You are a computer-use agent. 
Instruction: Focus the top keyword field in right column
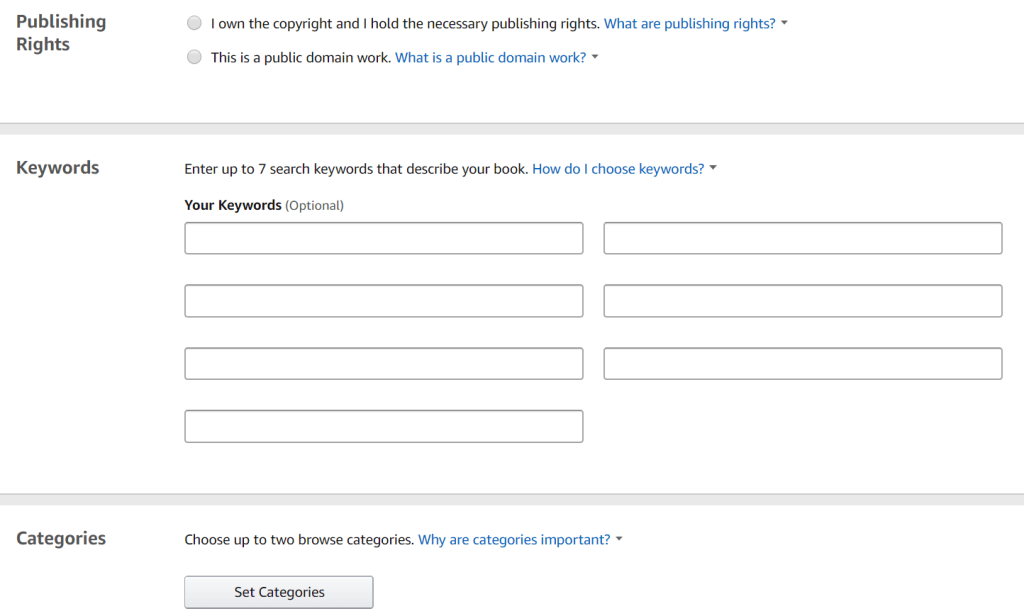(802, 238)
